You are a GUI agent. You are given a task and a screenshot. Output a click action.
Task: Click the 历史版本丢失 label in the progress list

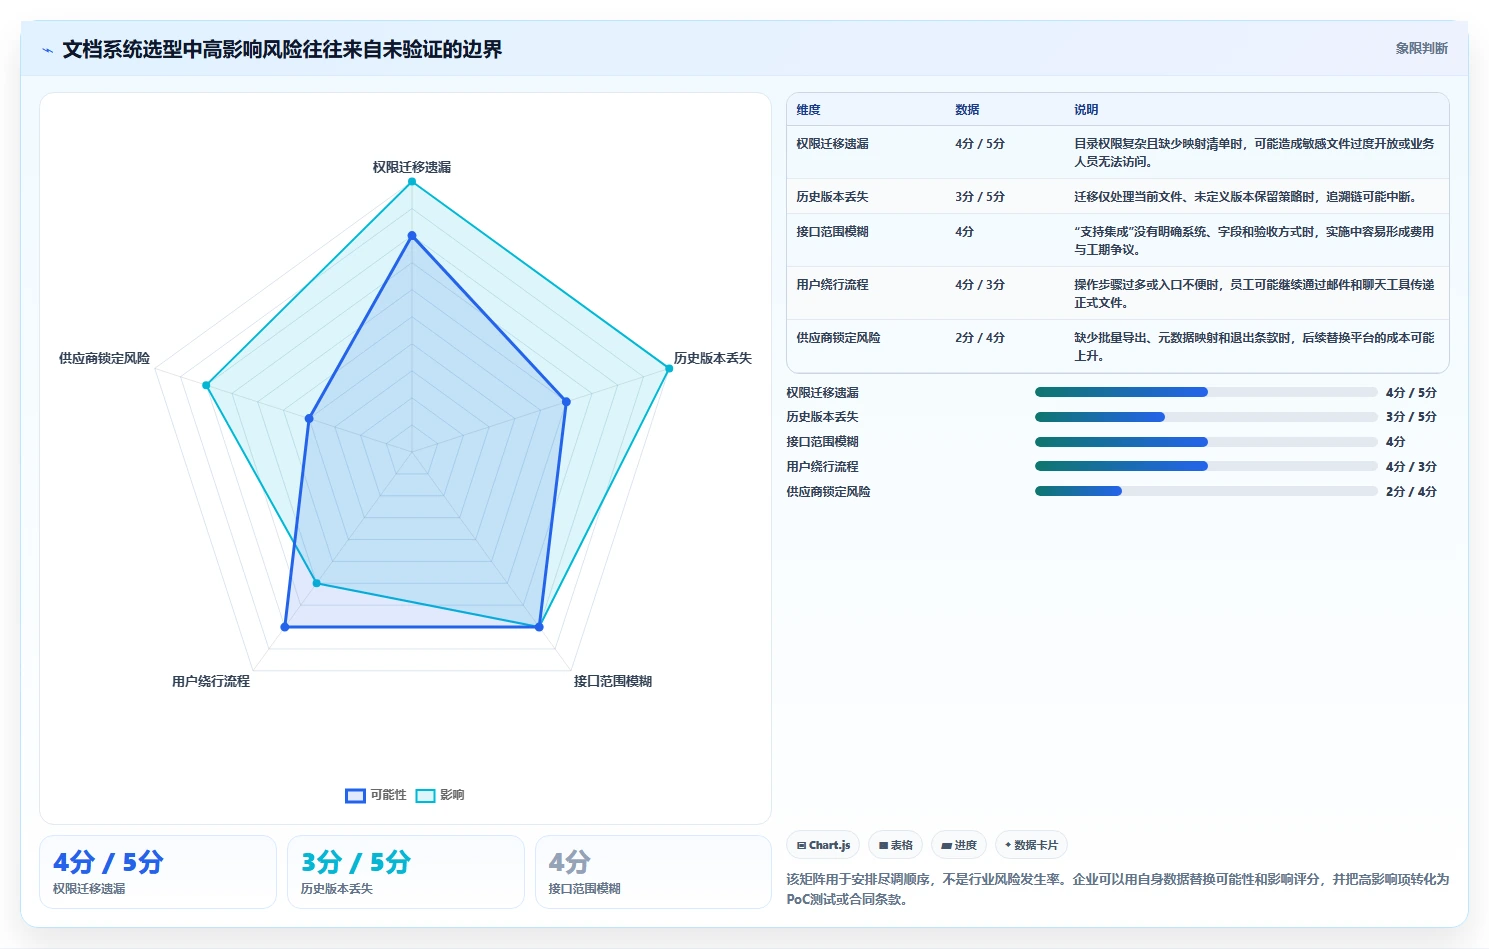click(822, 417)
